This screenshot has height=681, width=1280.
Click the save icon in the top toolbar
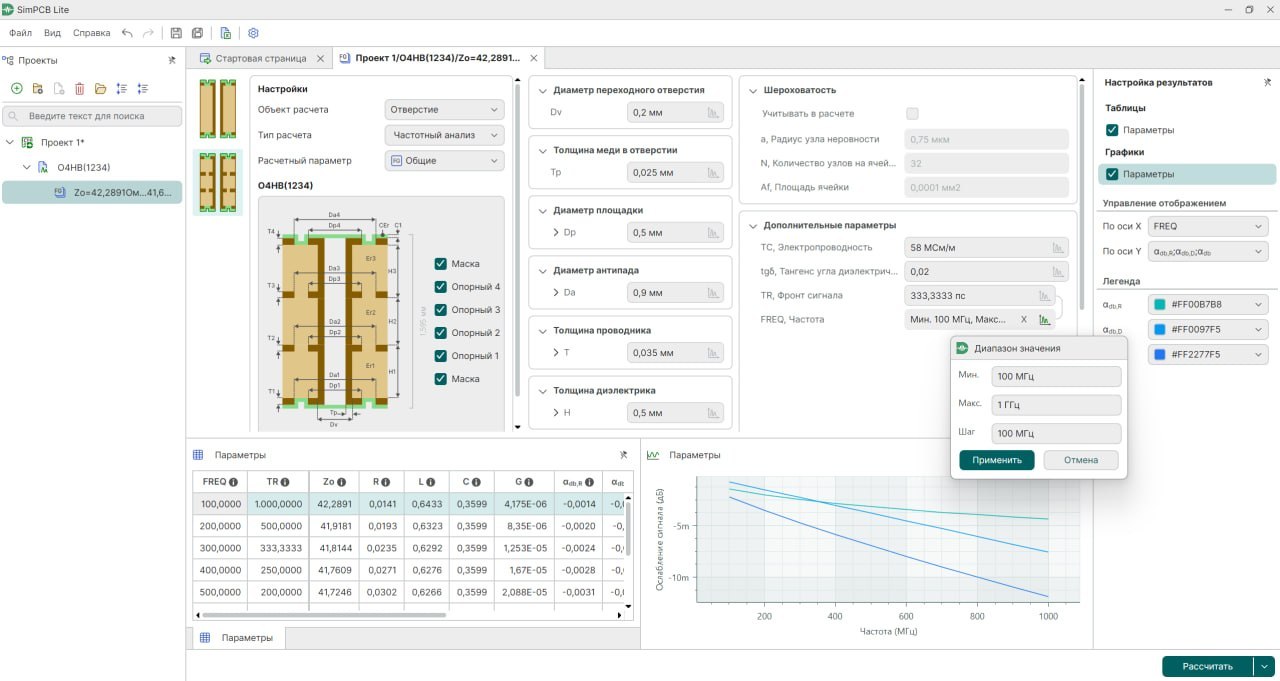176,33
